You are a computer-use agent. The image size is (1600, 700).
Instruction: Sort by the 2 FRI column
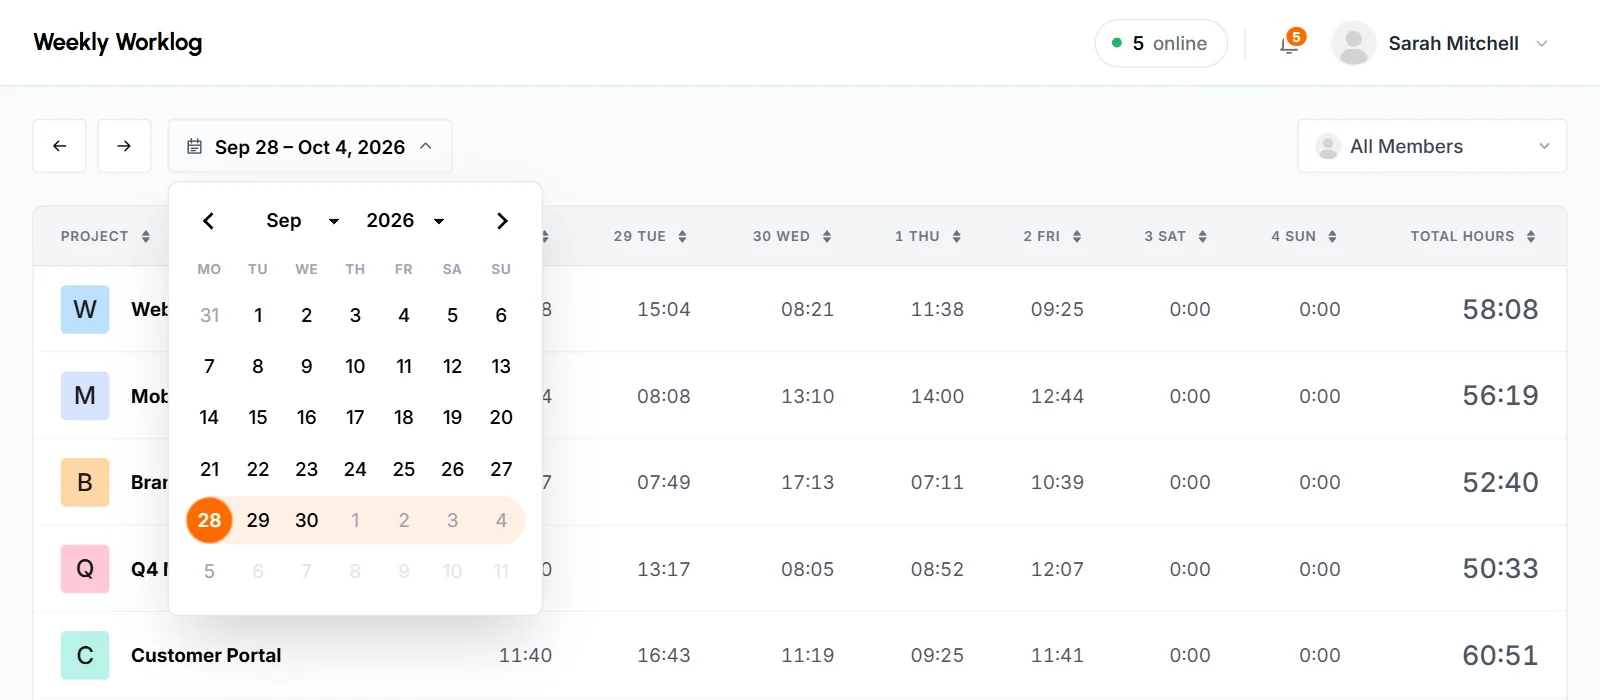[1052, 237]
